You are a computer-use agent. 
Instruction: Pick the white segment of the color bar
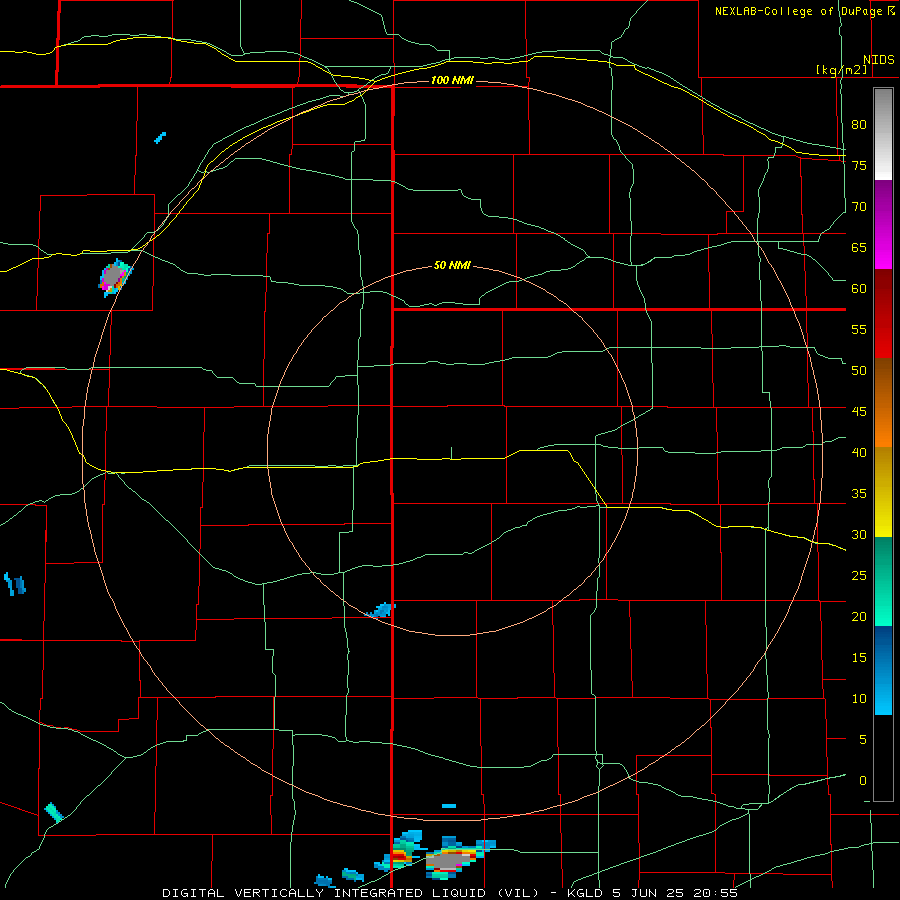point(883,168)
